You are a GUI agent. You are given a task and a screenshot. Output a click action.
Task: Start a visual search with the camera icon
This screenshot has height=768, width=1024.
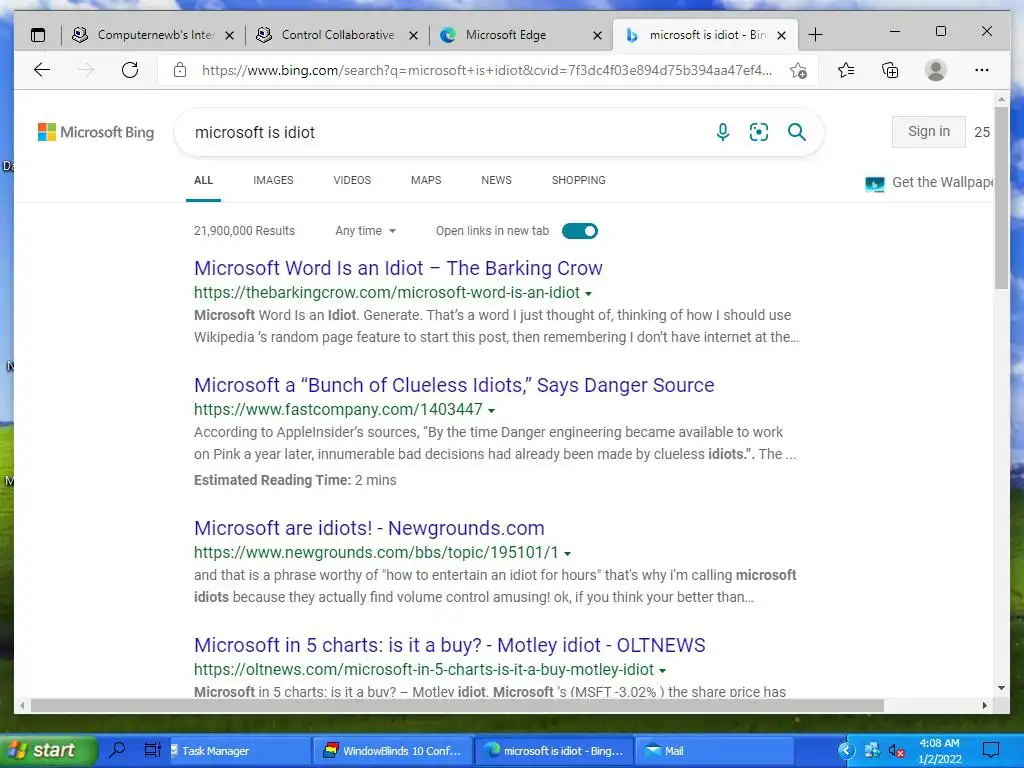pyautogui.click(x=759, y=133)
